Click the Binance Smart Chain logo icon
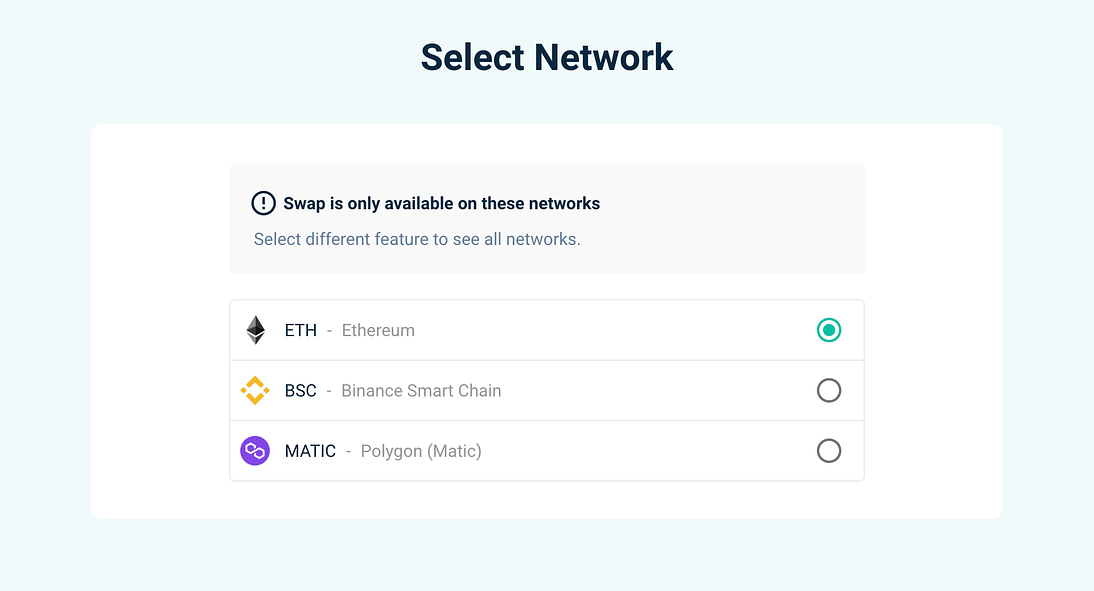 coord(255,390)
